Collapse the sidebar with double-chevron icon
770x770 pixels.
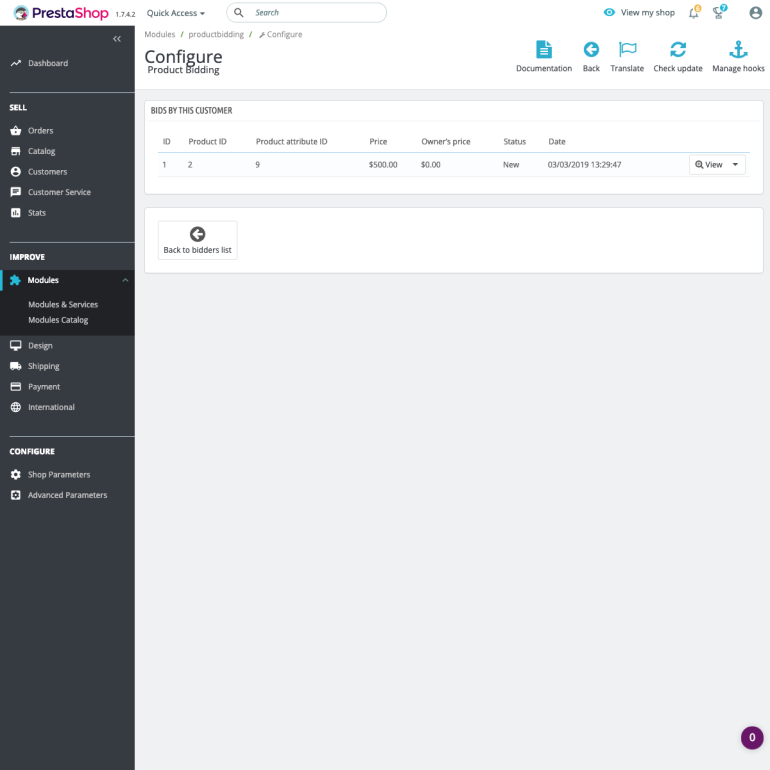(117, 39)
